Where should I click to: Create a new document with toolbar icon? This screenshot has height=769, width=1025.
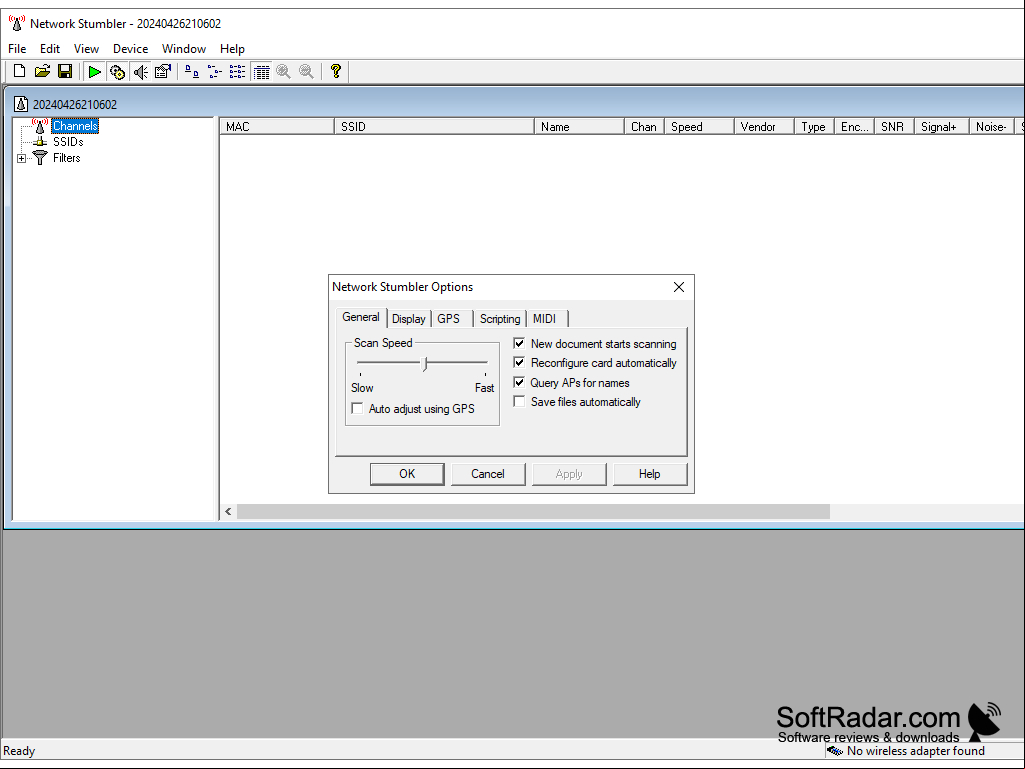click(20, 71)
